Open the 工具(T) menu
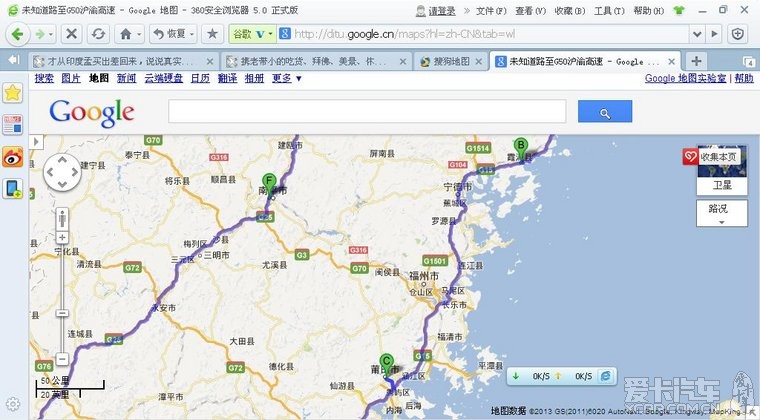The height and width of the screenshot is (420, 760). [x=609, y=10]
